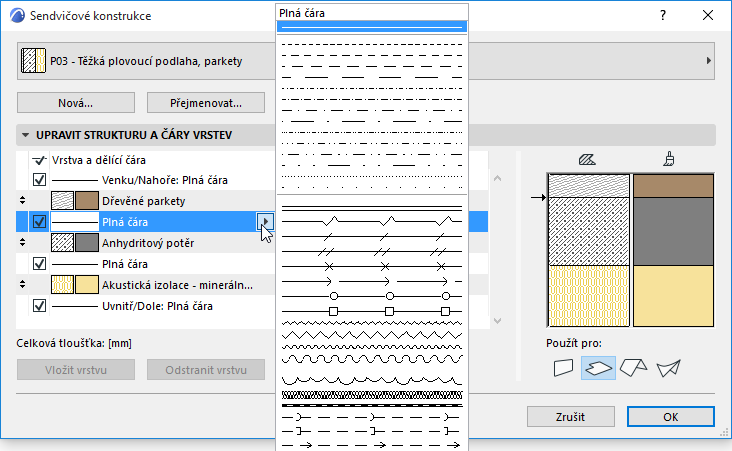Select the line type with circle markers
Screen dimensions: 732x451
[372, 297]
